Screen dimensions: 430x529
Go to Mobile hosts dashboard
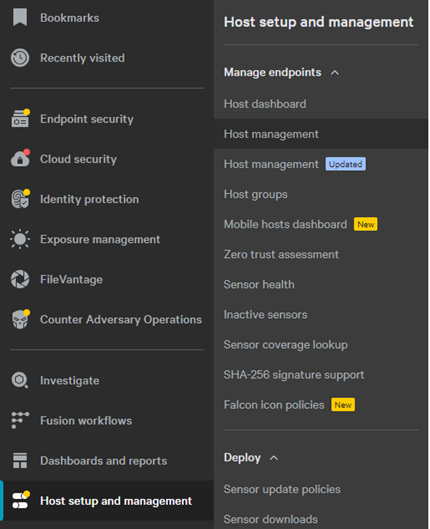pos(285,224)
